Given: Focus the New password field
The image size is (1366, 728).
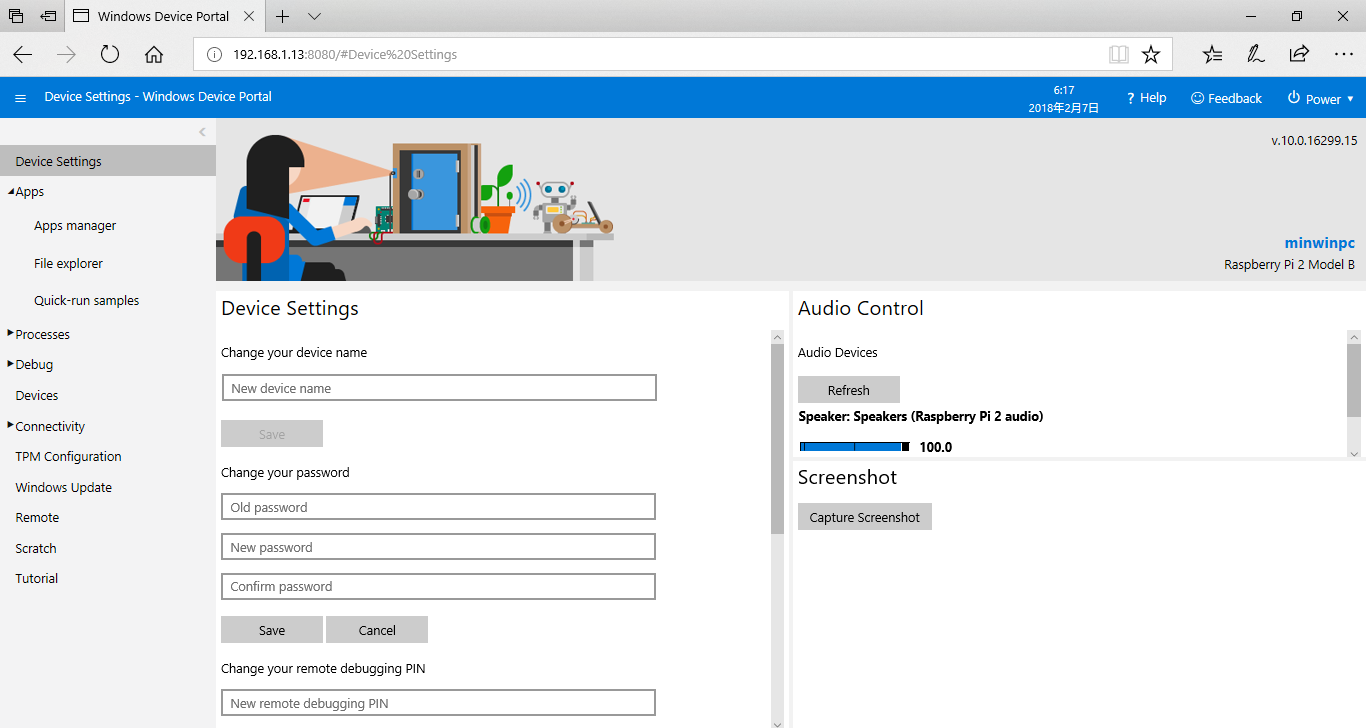Looking at the screenshot, I should coord(438,547).
